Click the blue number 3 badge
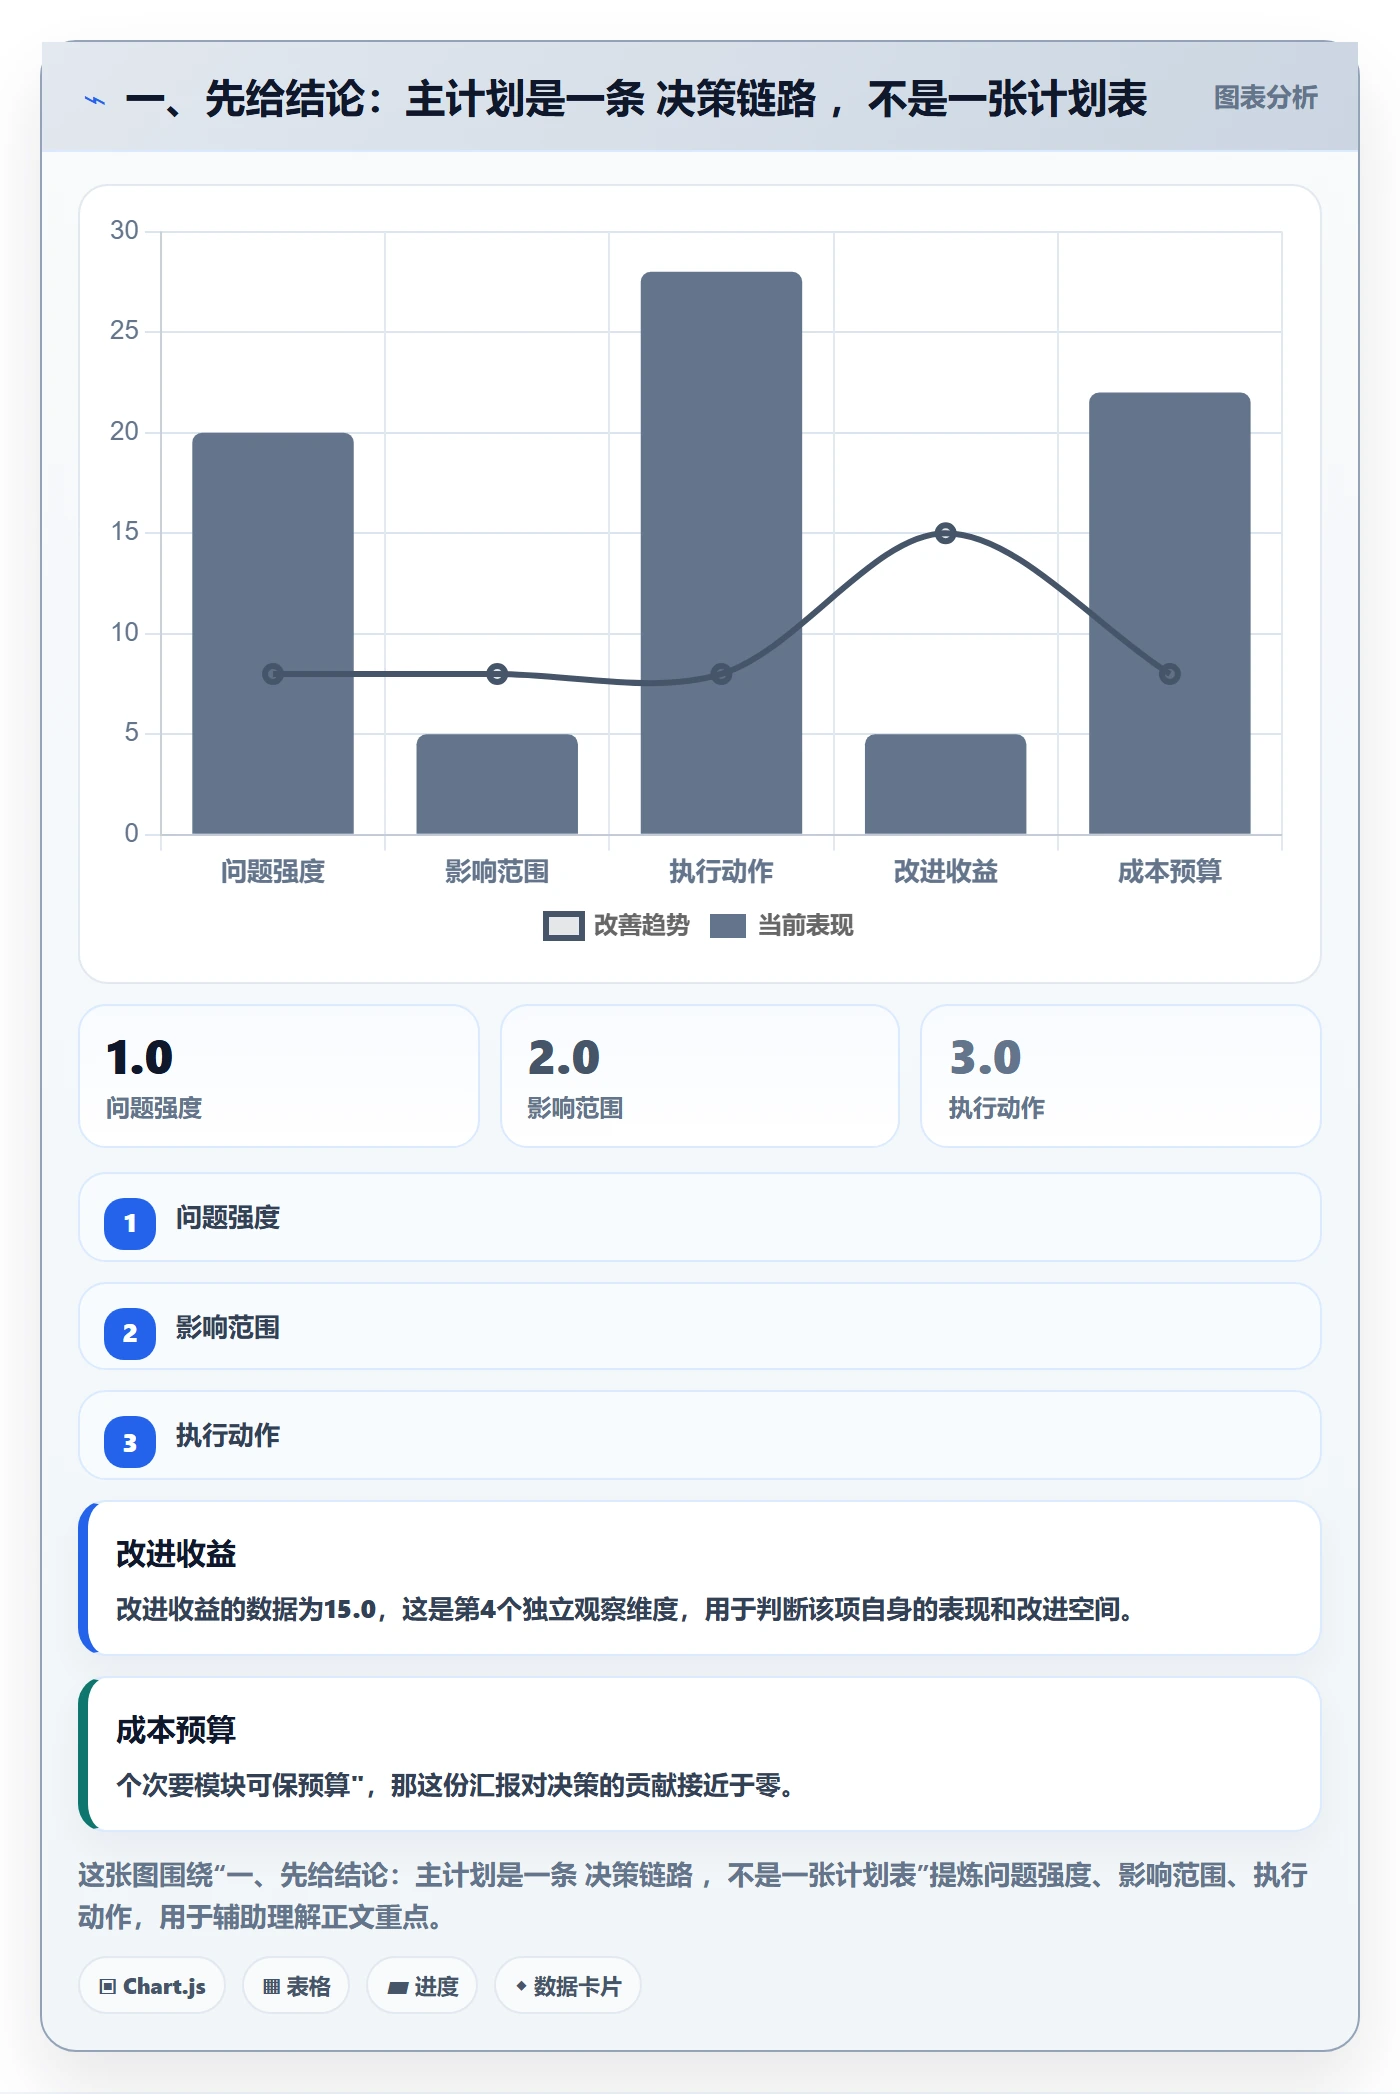Viewport: 1400px width, 2094px height. point(130,1442)
